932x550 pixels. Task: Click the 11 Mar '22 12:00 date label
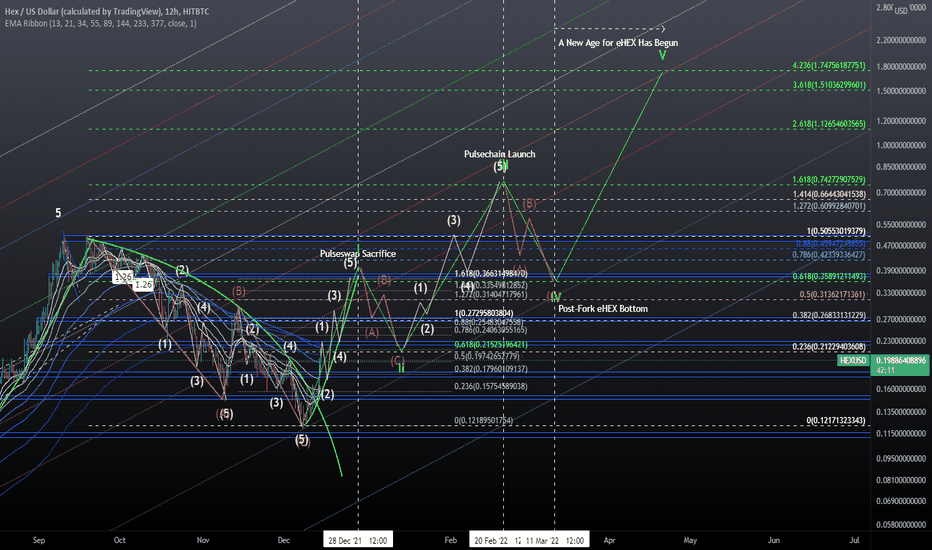pyautogui.click(x=555, y=540)
